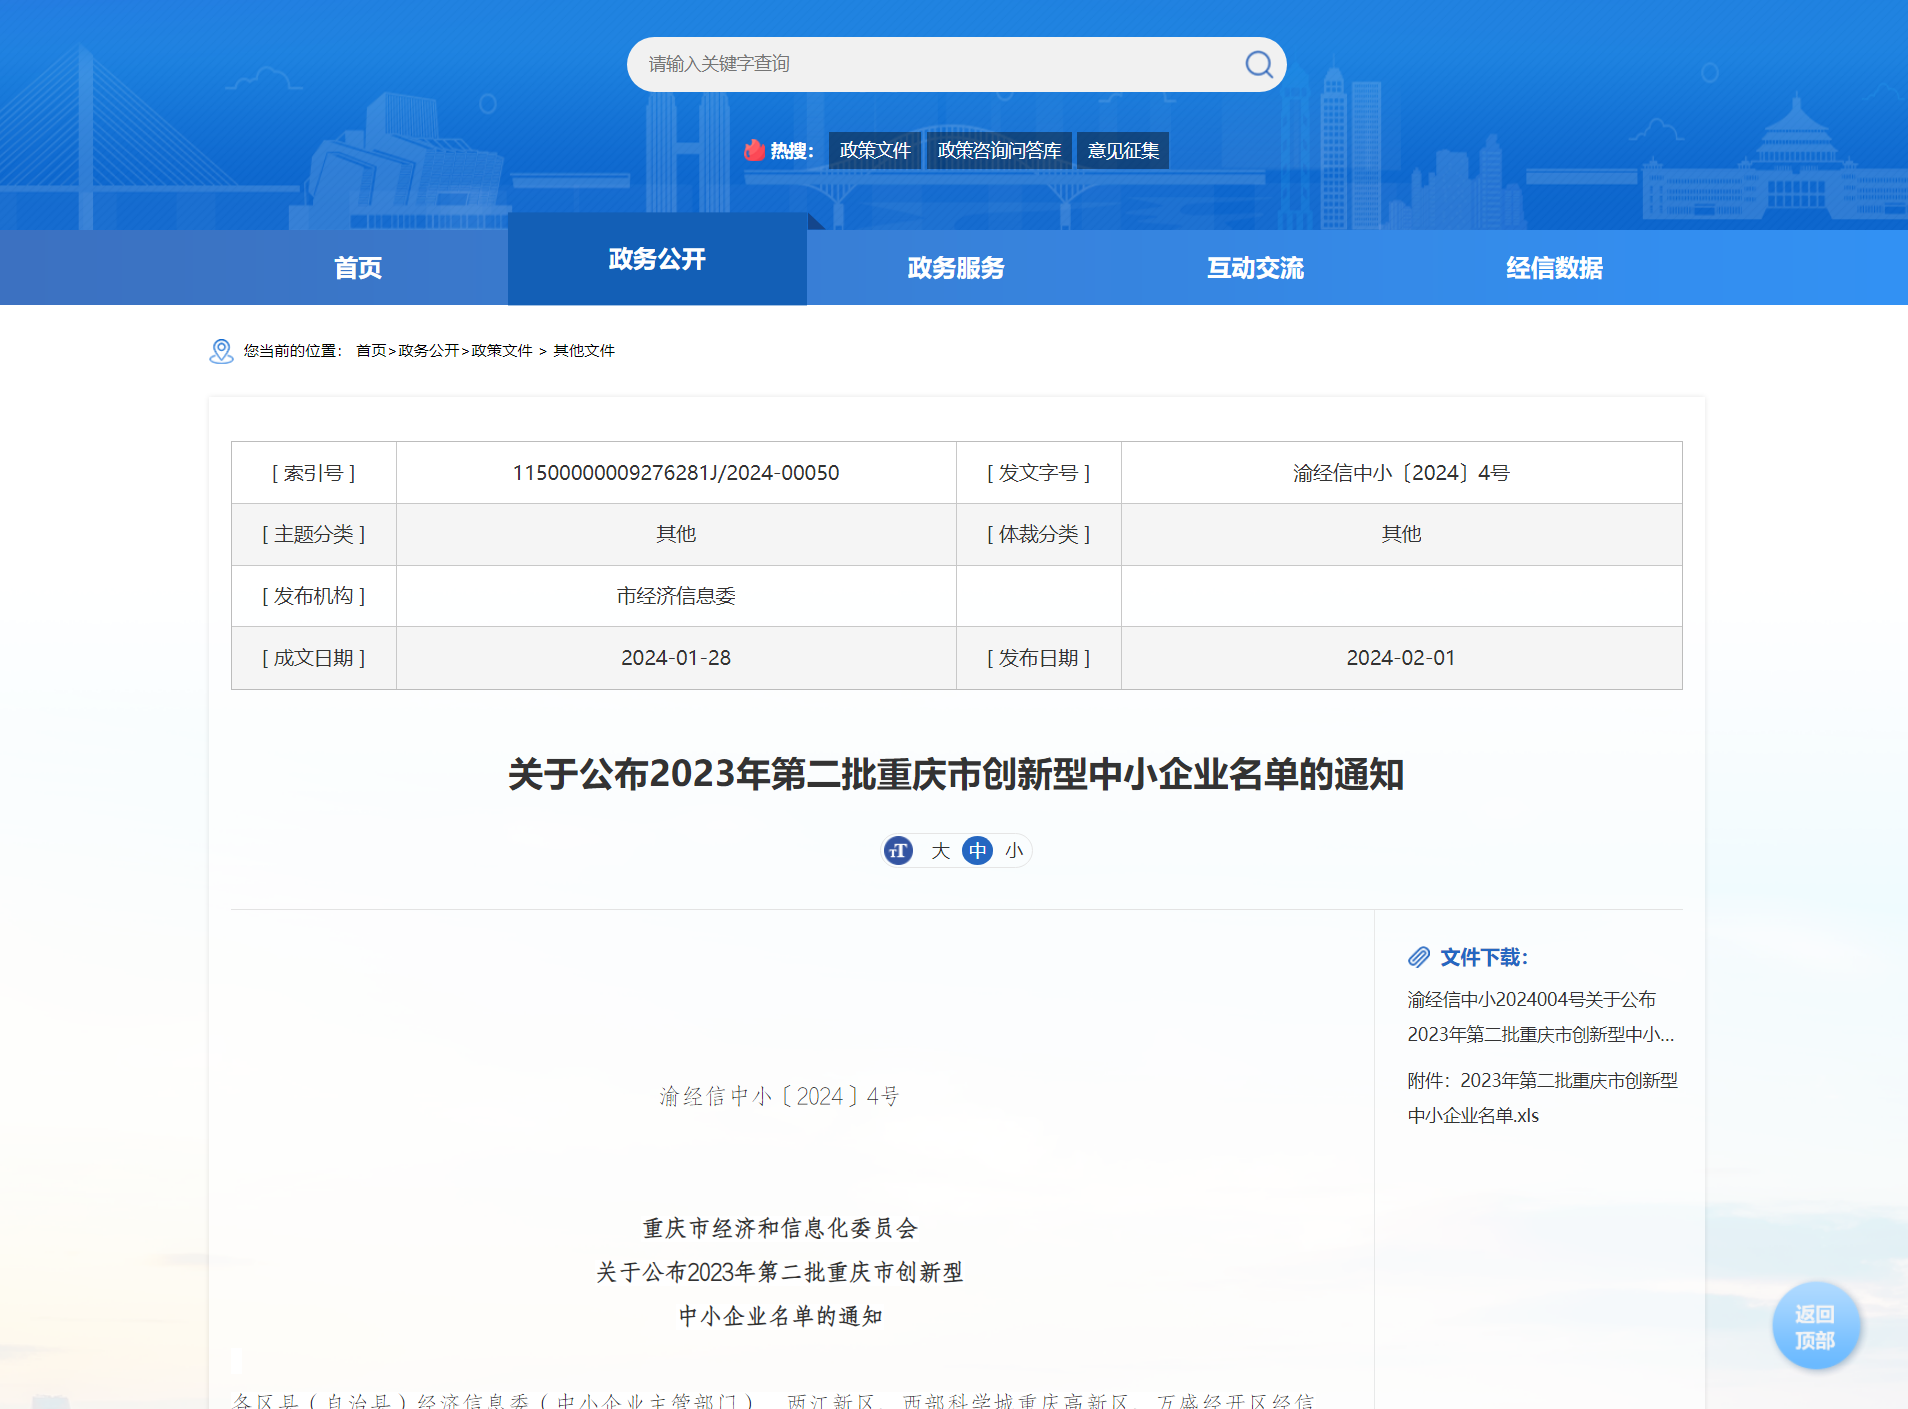The image size is (1908, 1409).
Task: Switch to the 政务服务 tab
Action: click(x=955, y=268)
